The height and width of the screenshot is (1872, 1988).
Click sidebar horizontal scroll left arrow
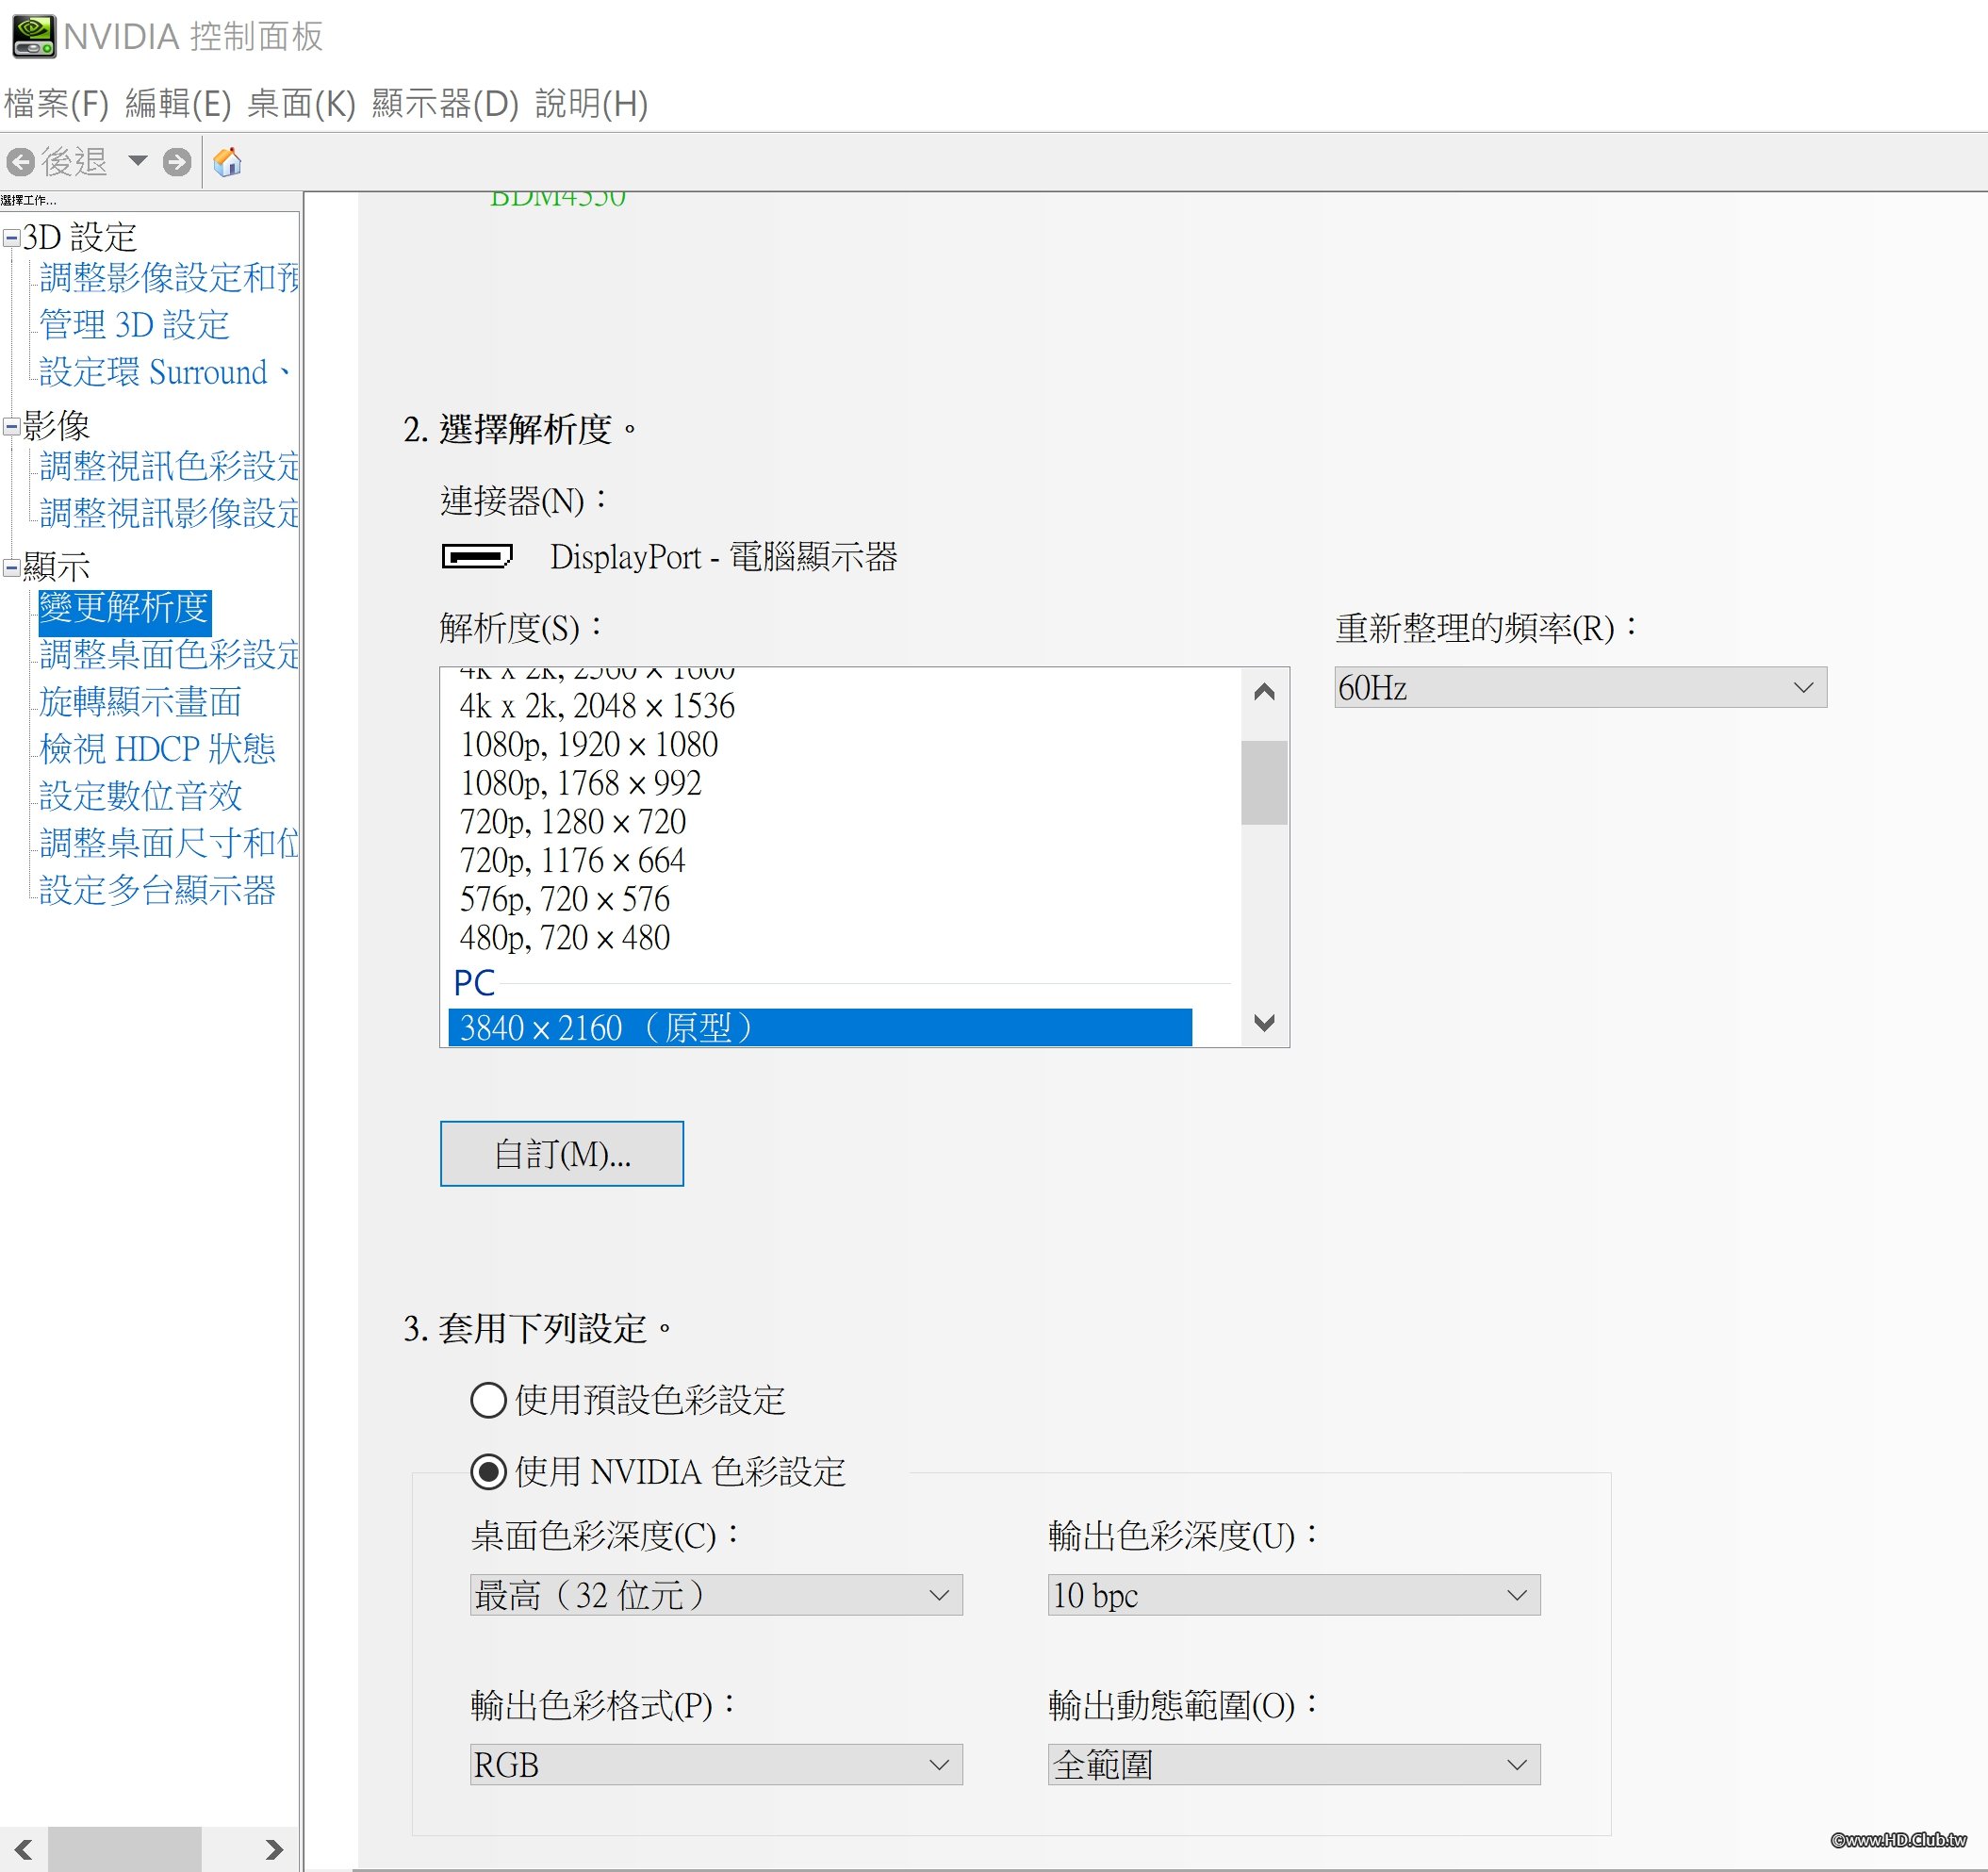coord(24,1850)
